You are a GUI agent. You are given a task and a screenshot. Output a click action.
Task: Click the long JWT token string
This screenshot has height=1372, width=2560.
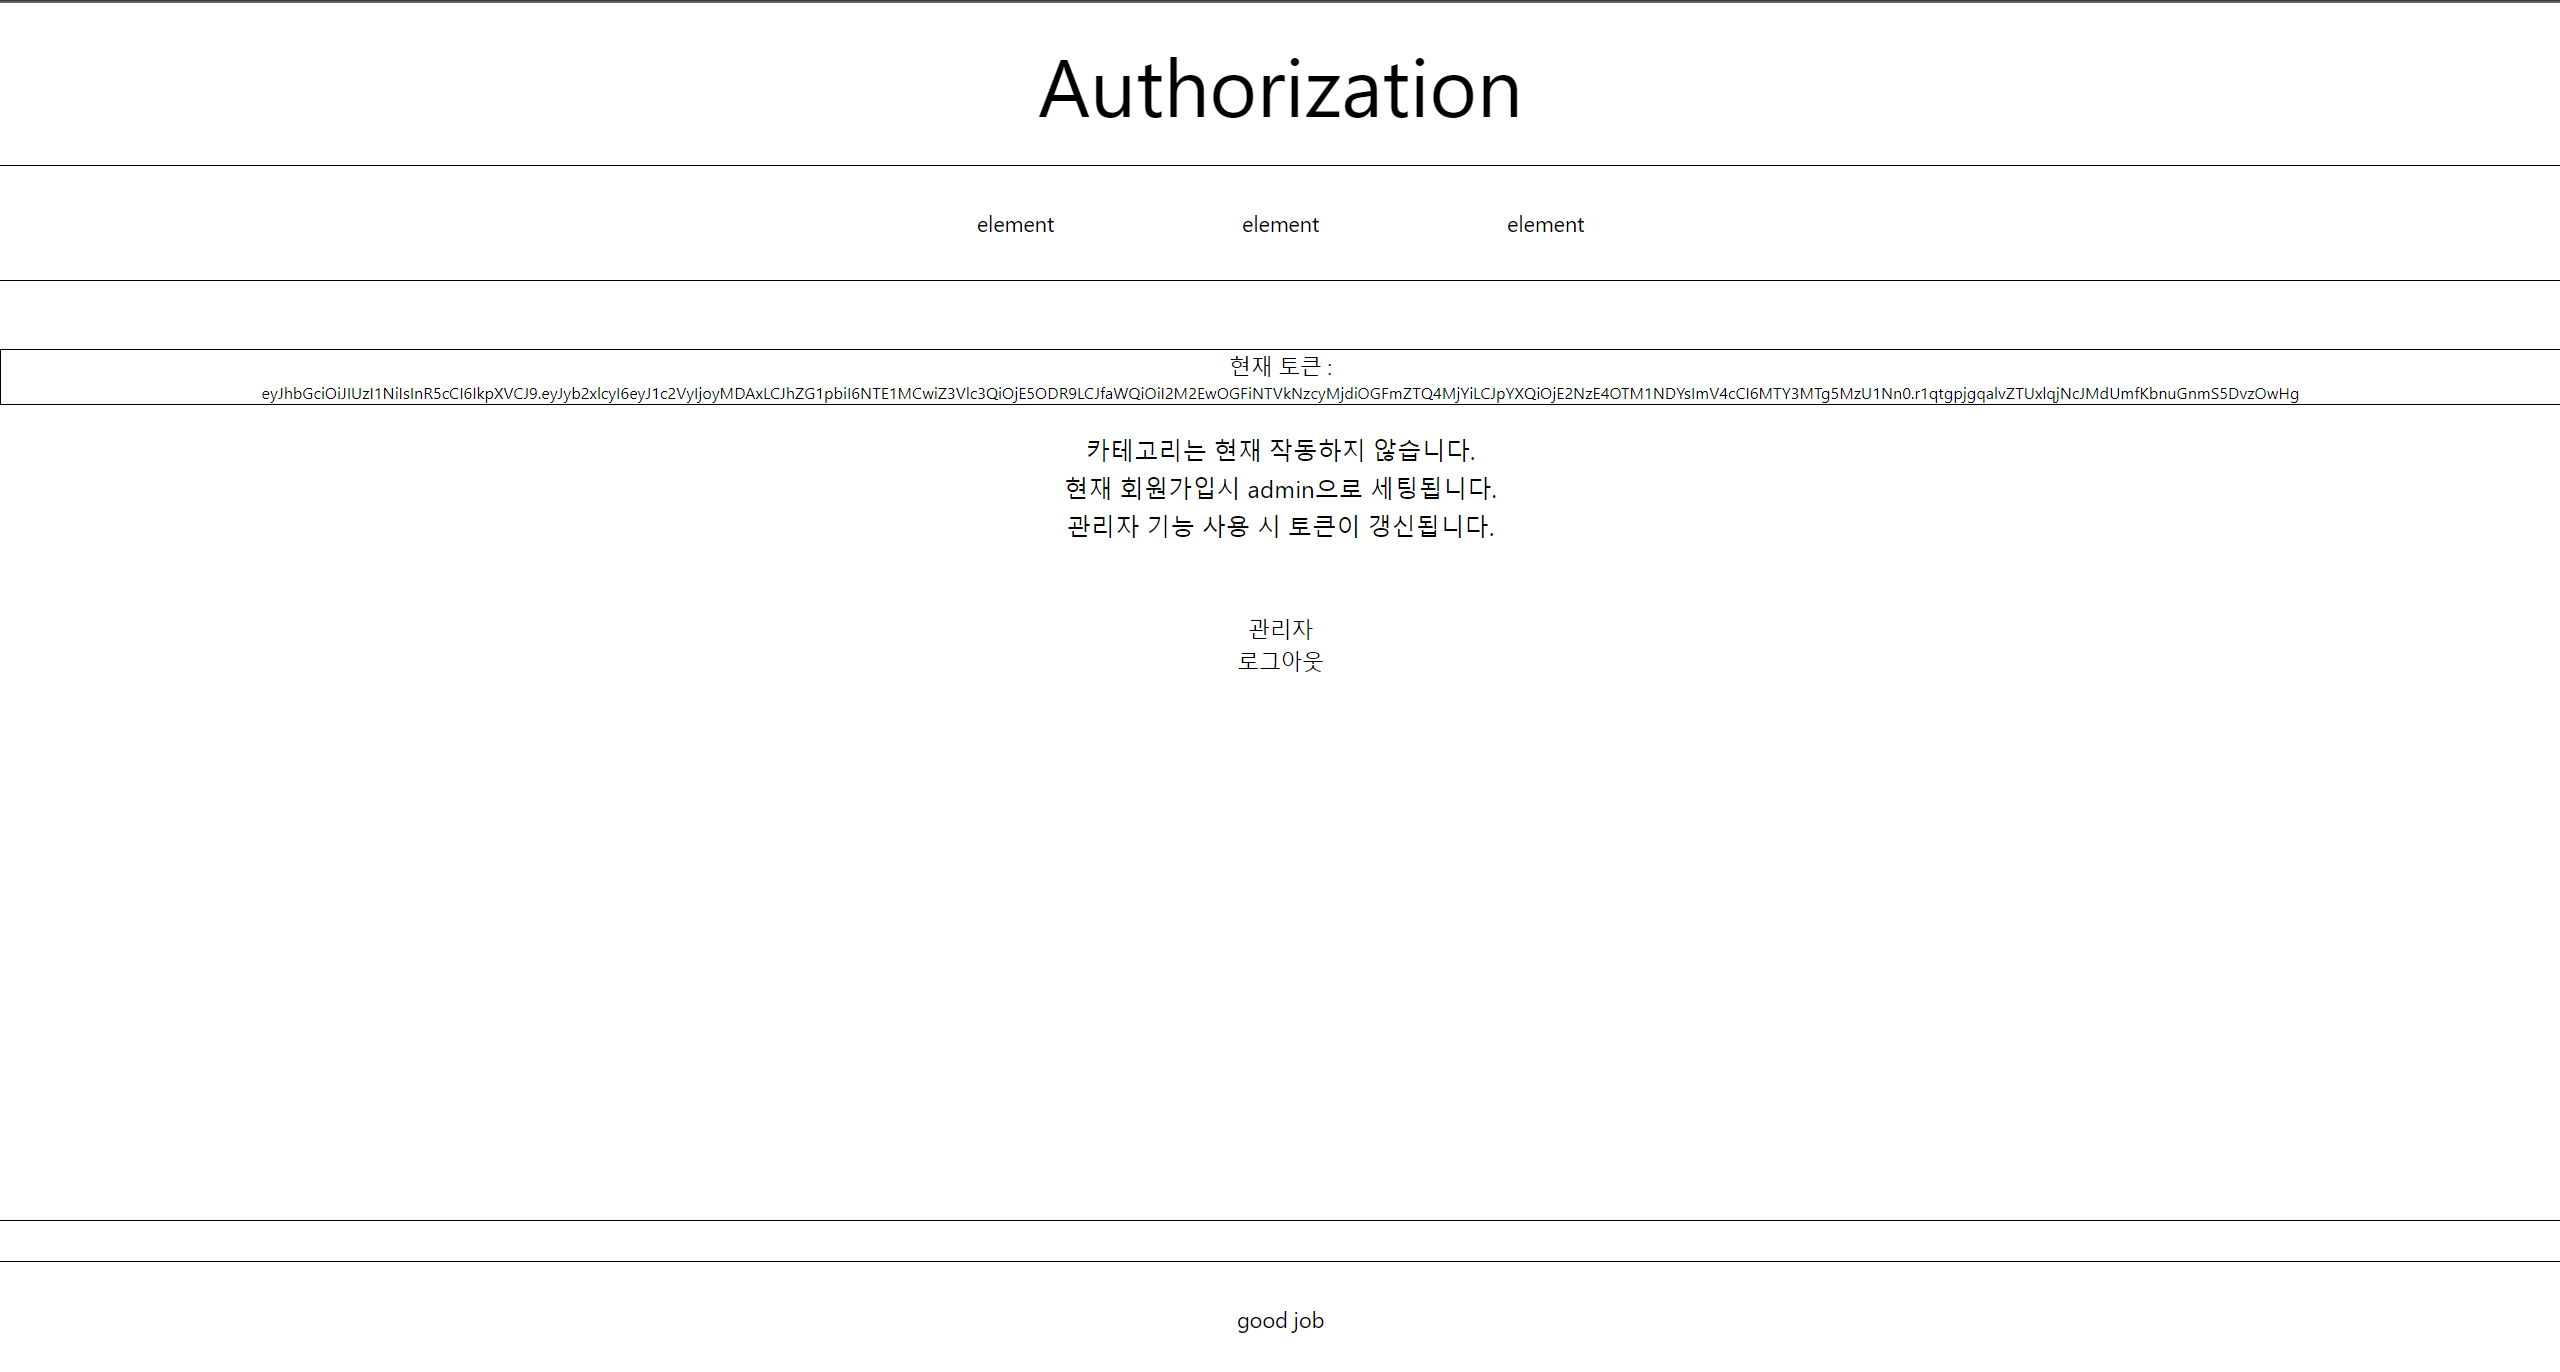click(x=1280, y=393)
